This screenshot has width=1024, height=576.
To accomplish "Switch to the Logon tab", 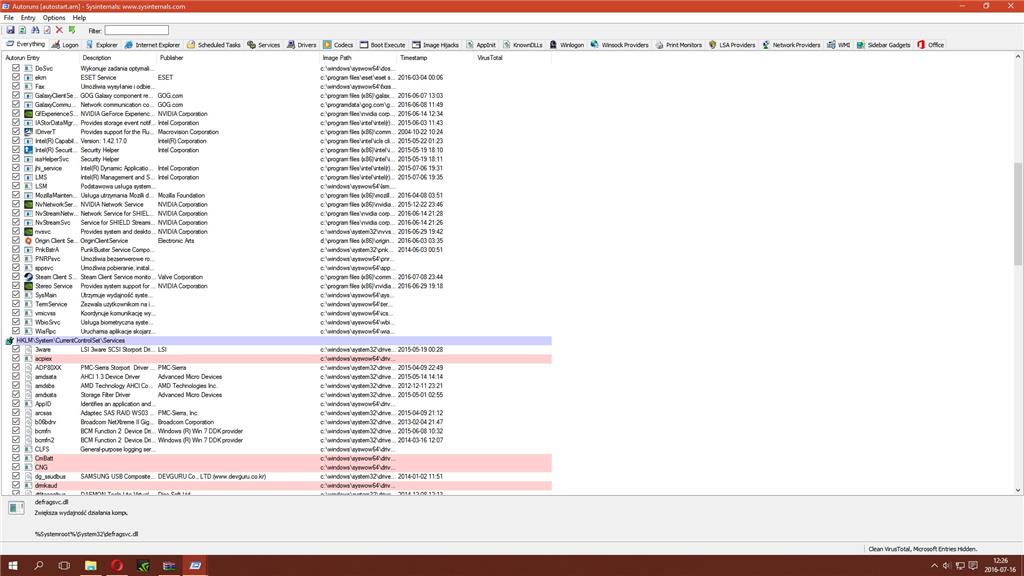I will (65, 45).
